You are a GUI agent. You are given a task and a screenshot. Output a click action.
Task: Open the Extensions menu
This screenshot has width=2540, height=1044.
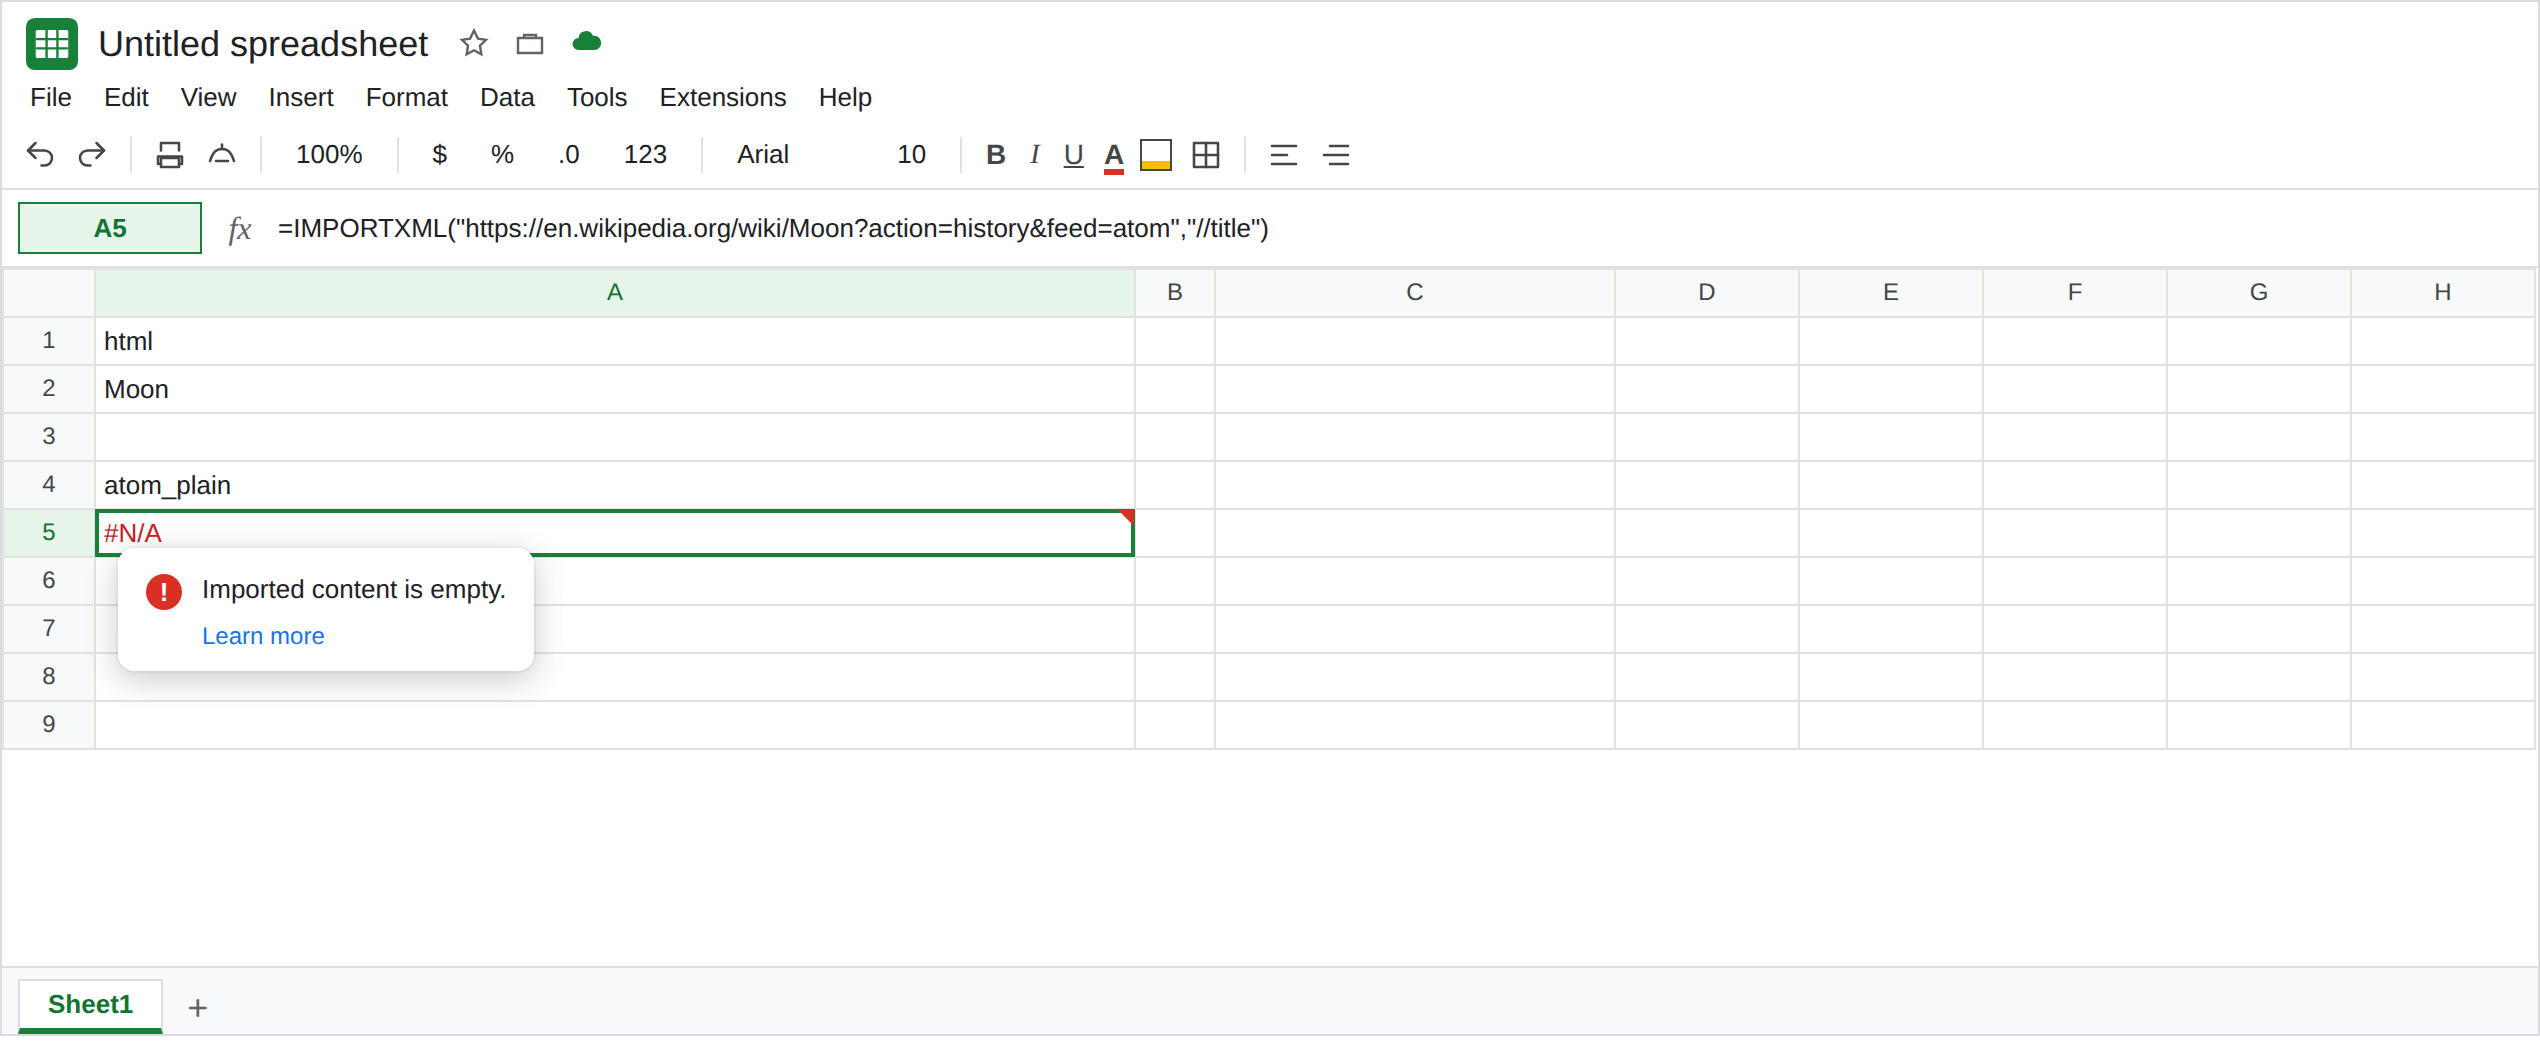[722, 97]
